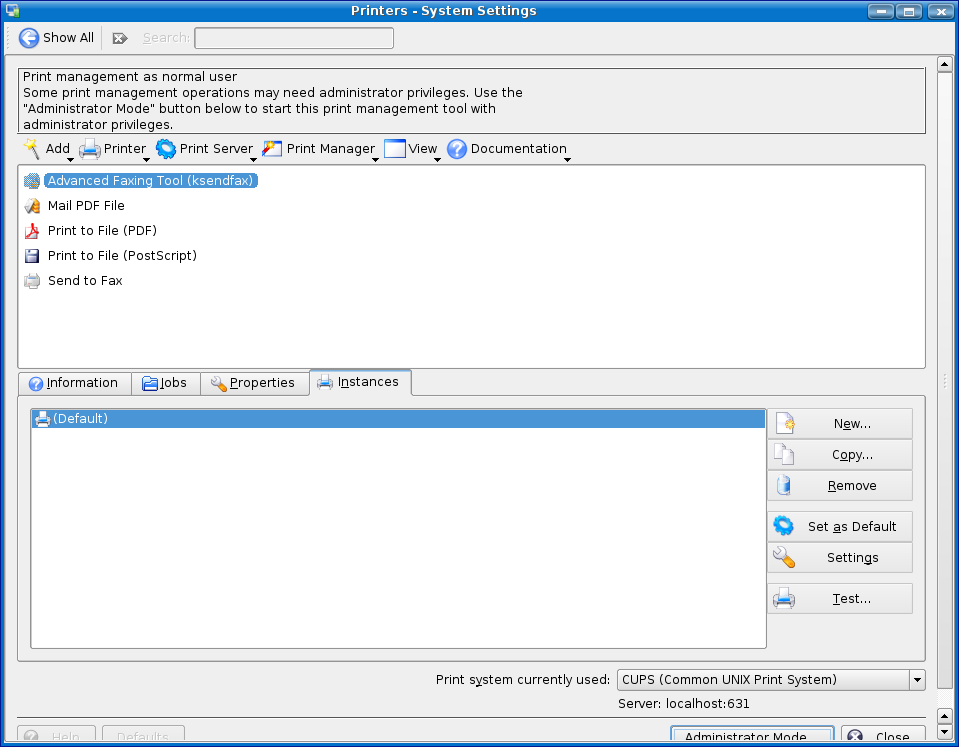Image resolution: width=959 pixels, height=747 pixels.
Task: Click the Add wand icon in toolbar
Action: tap(31, 149)
